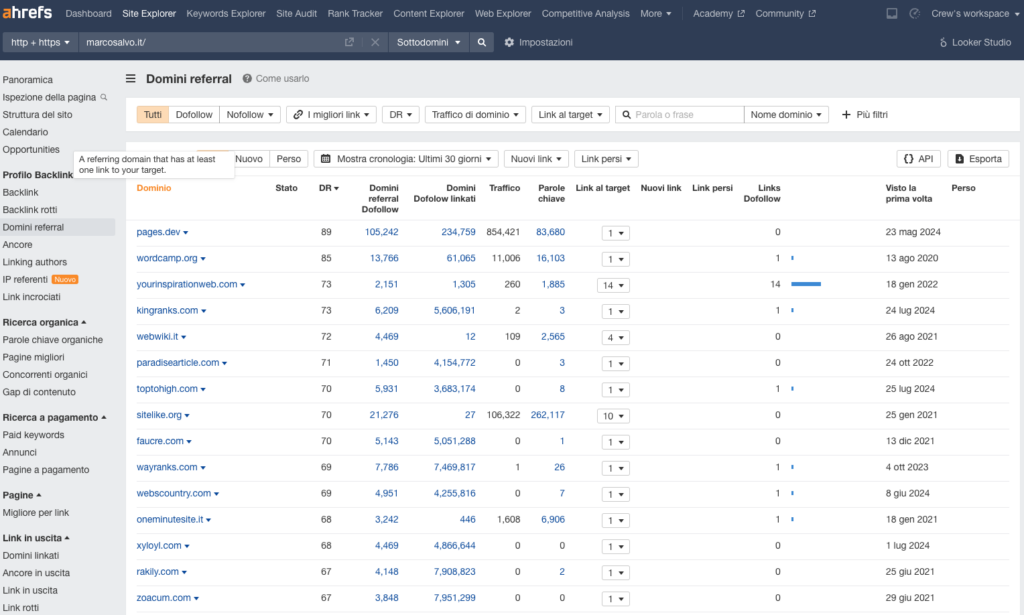Click the kingranks.com domain link

167,310
